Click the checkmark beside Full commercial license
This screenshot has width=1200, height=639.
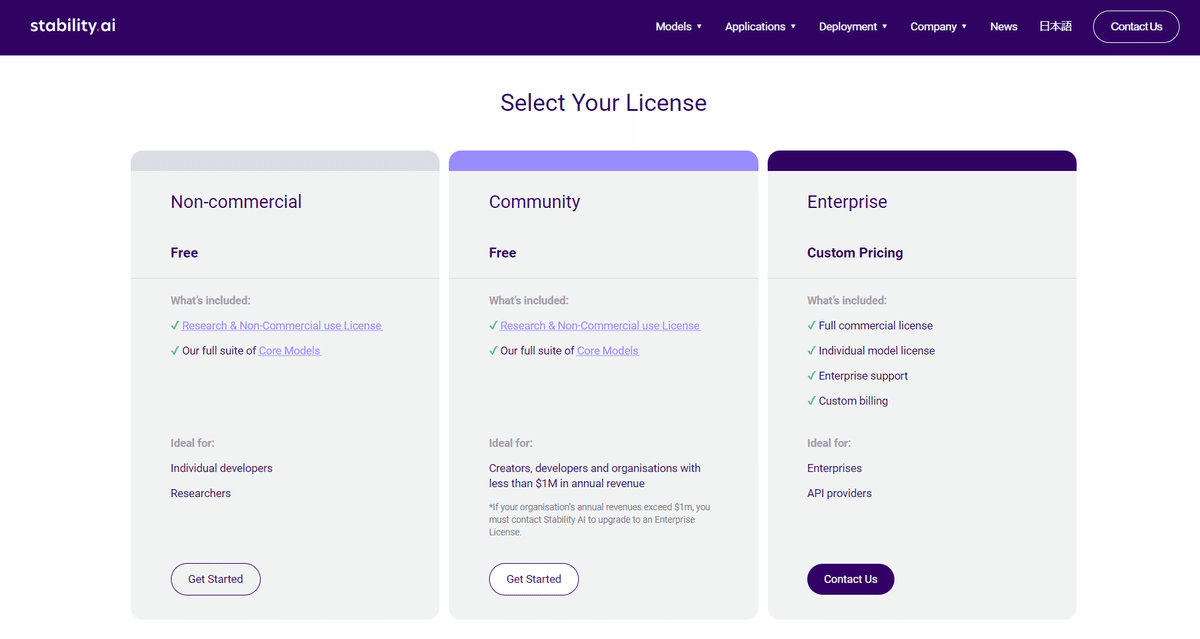(811, 326)
